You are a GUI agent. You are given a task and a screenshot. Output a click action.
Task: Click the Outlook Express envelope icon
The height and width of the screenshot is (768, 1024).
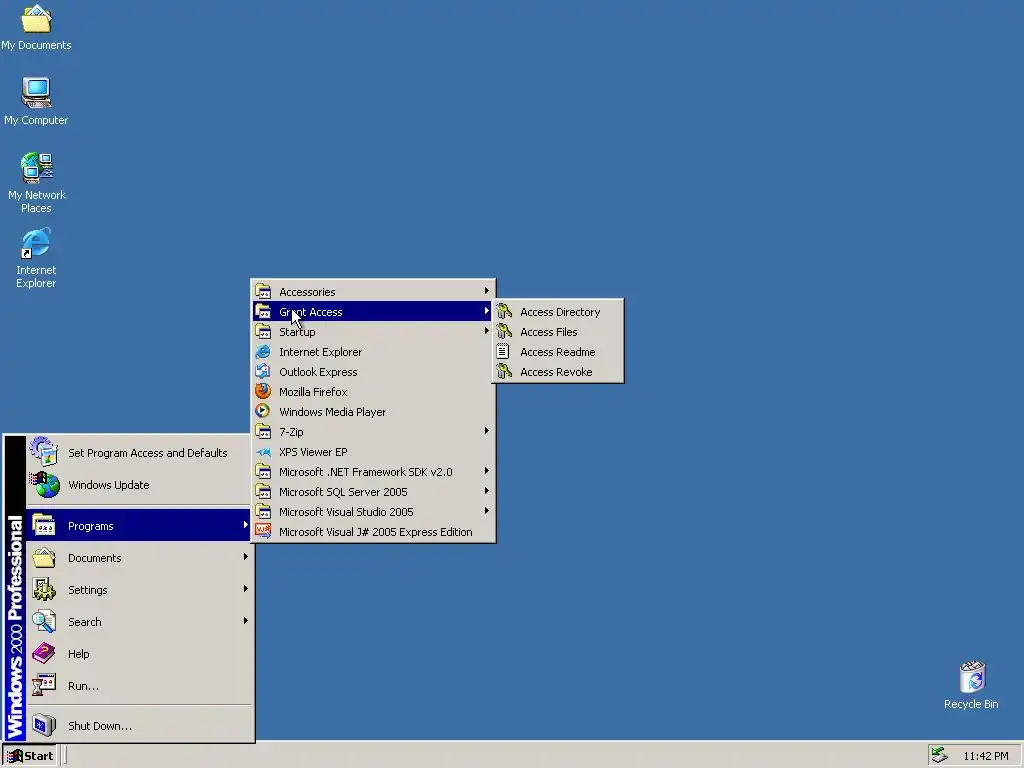[x=263, y=372]
